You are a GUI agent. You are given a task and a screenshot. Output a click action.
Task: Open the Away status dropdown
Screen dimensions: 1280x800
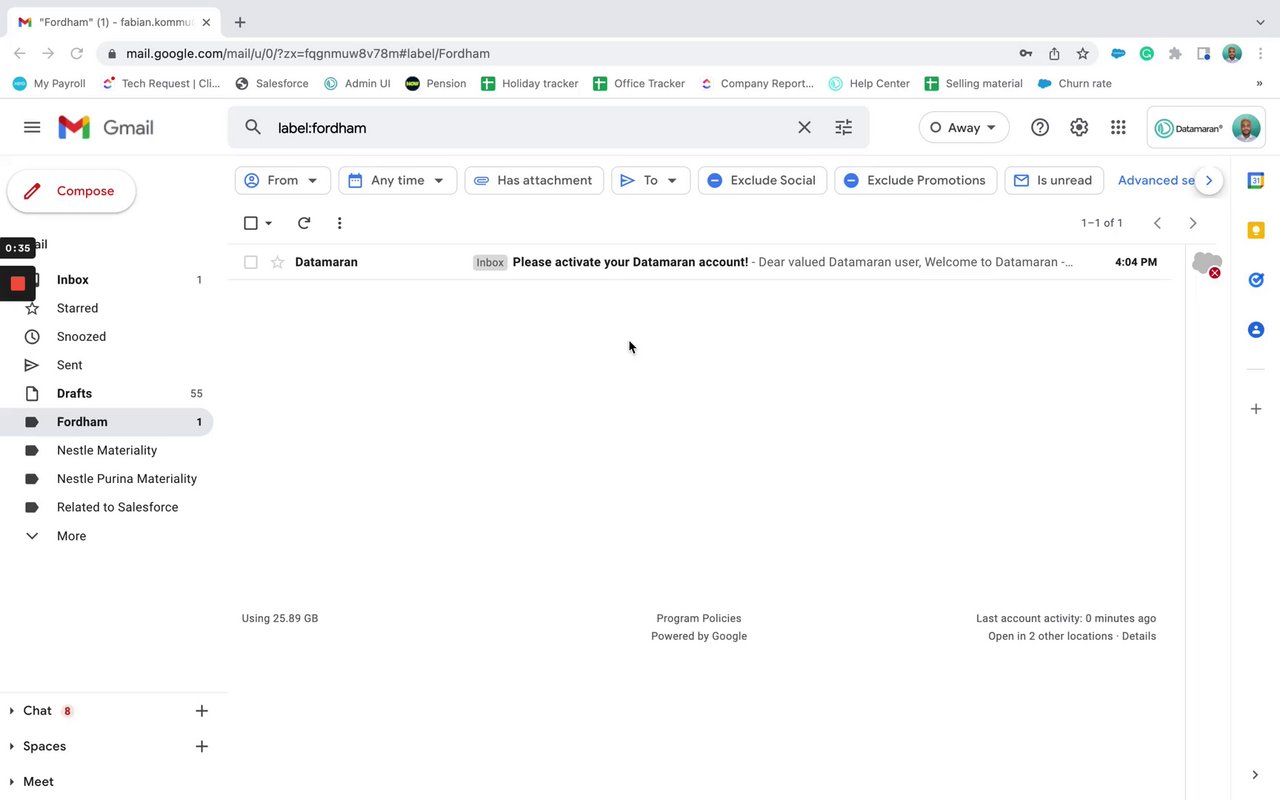[x=964, y=127]
